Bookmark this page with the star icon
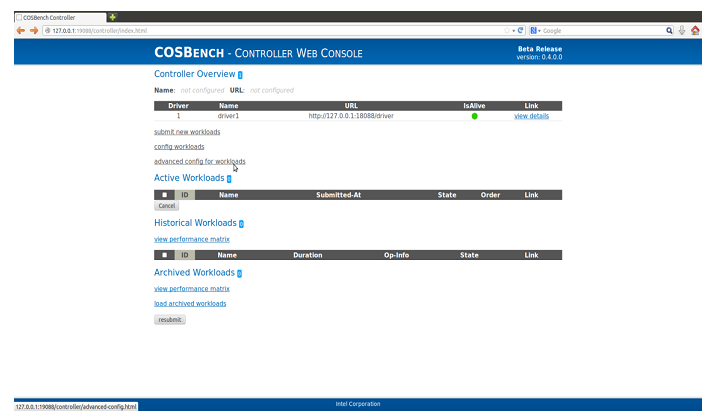The image size is (716, 420). 507,31
